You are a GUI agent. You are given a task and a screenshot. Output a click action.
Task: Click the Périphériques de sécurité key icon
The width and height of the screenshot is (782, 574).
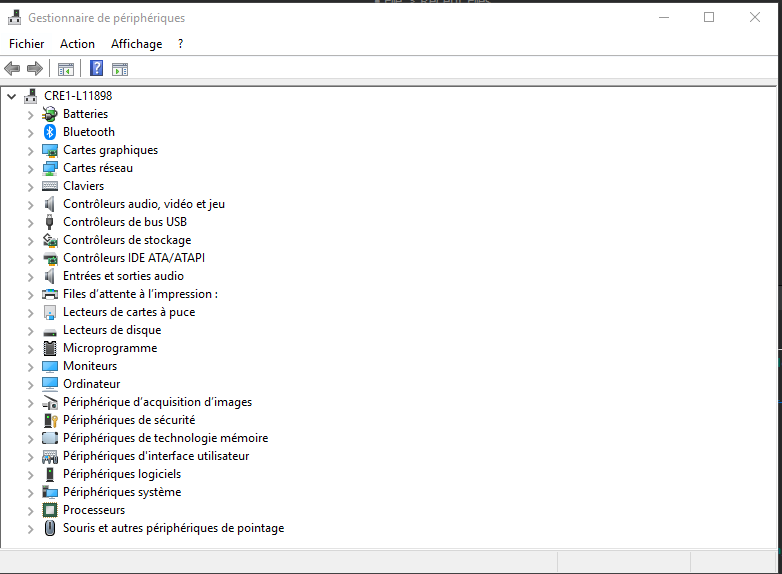tap(50, 420)
